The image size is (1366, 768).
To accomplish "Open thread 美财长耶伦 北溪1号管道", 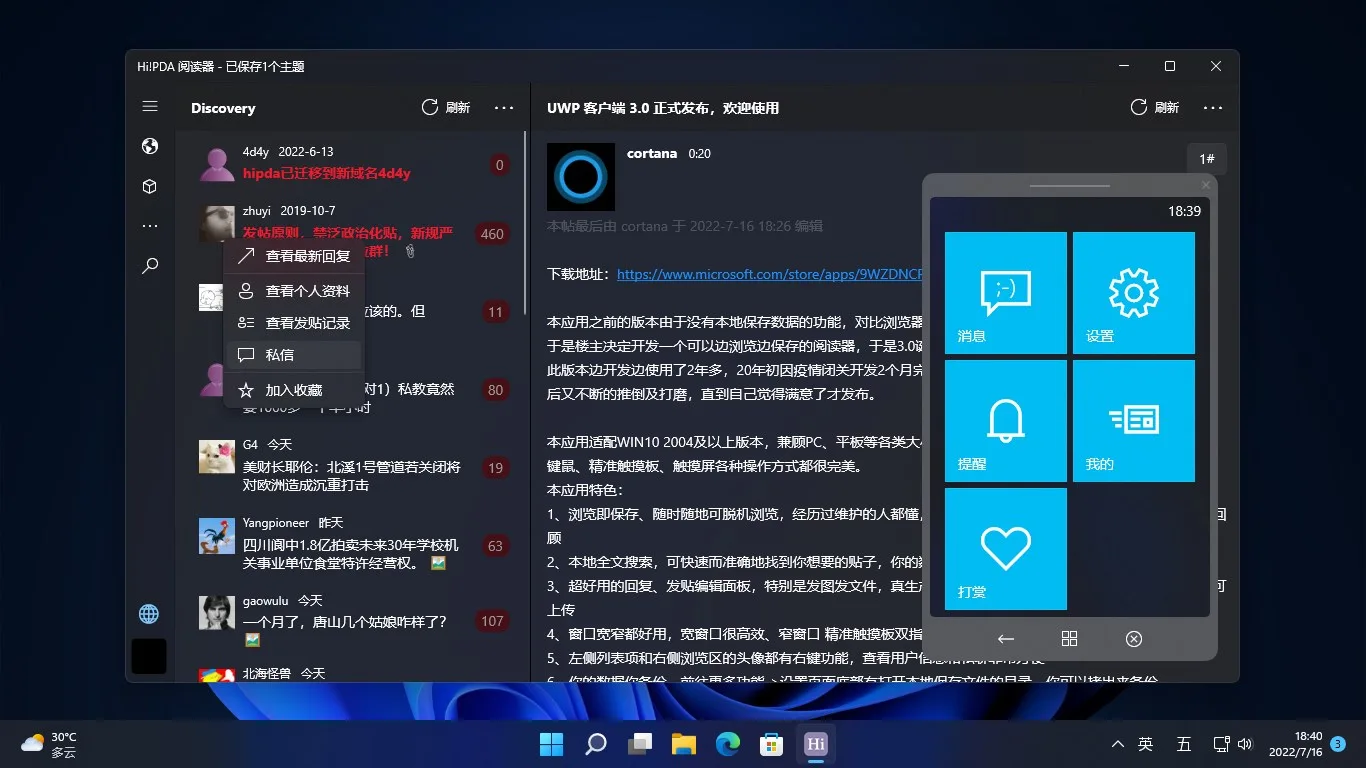I will point(352,476).
